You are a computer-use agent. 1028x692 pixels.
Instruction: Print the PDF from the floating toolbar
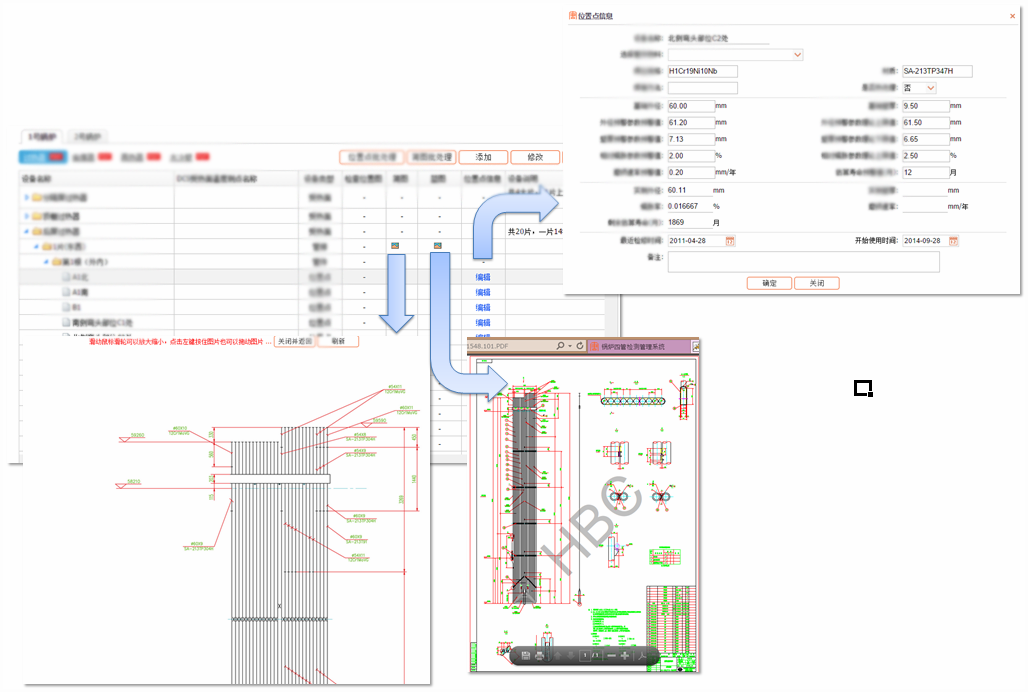click(x=540, y=655)
